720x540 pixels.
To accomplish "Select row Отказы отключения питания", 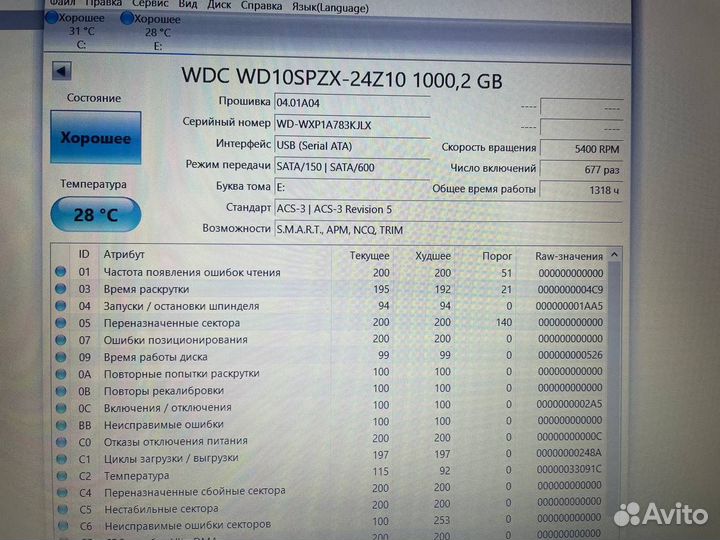I will pos(329,440).
